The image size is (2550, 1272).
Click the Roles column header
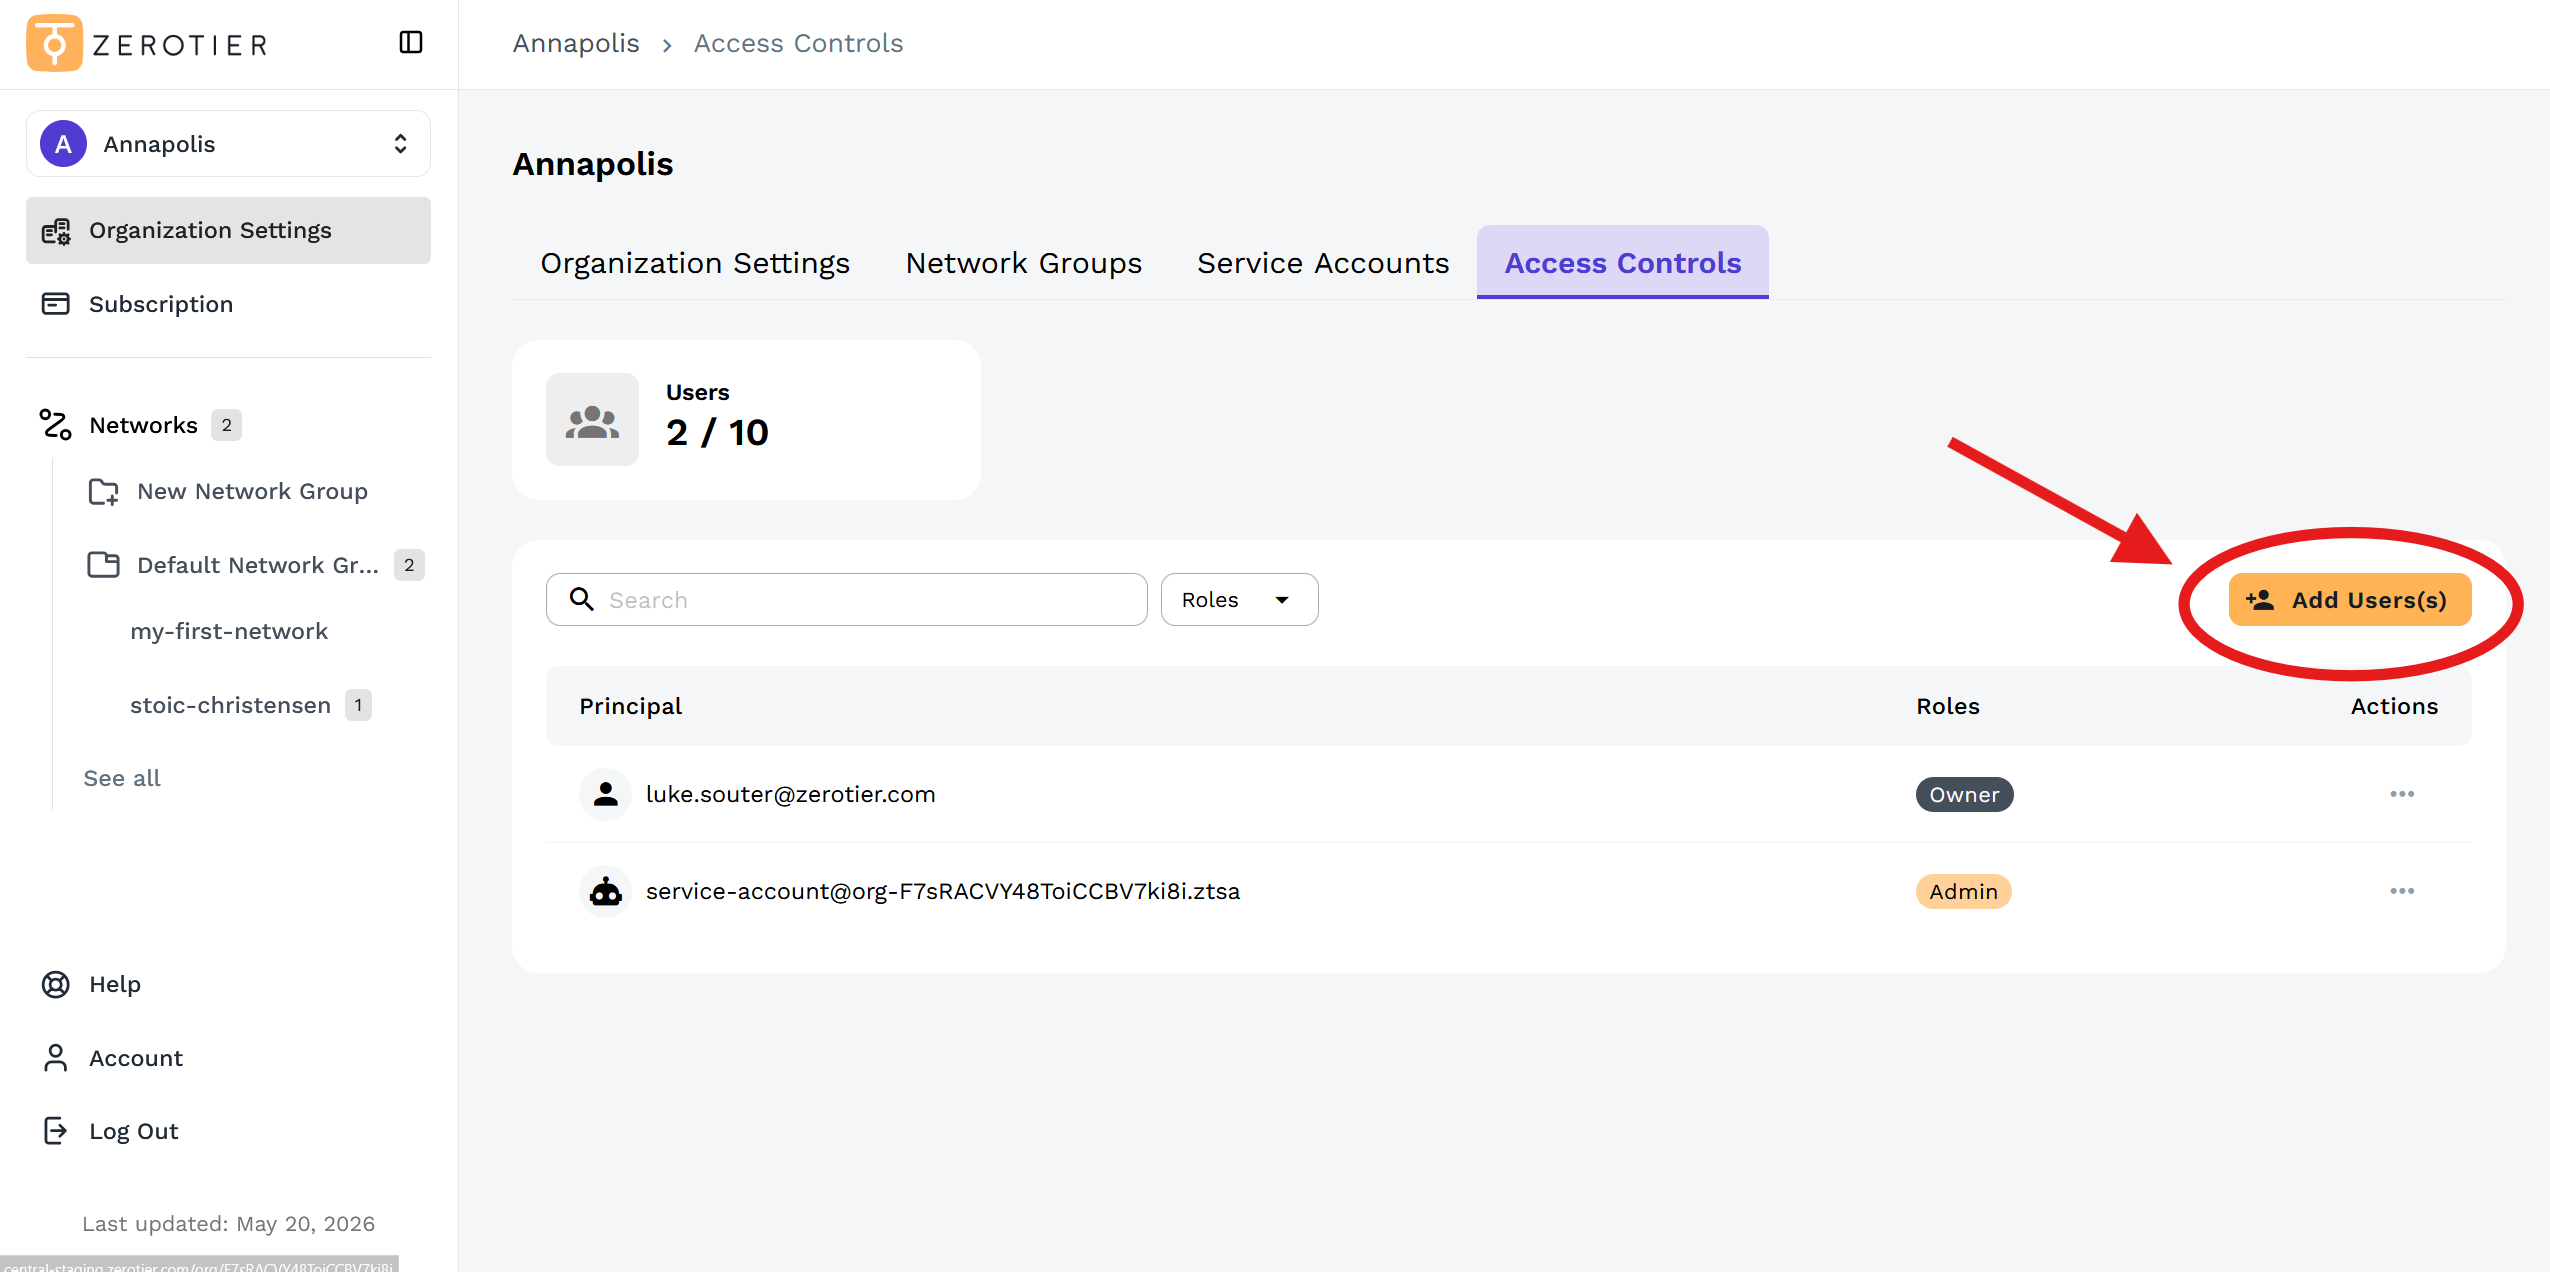tap(1948, 706)
